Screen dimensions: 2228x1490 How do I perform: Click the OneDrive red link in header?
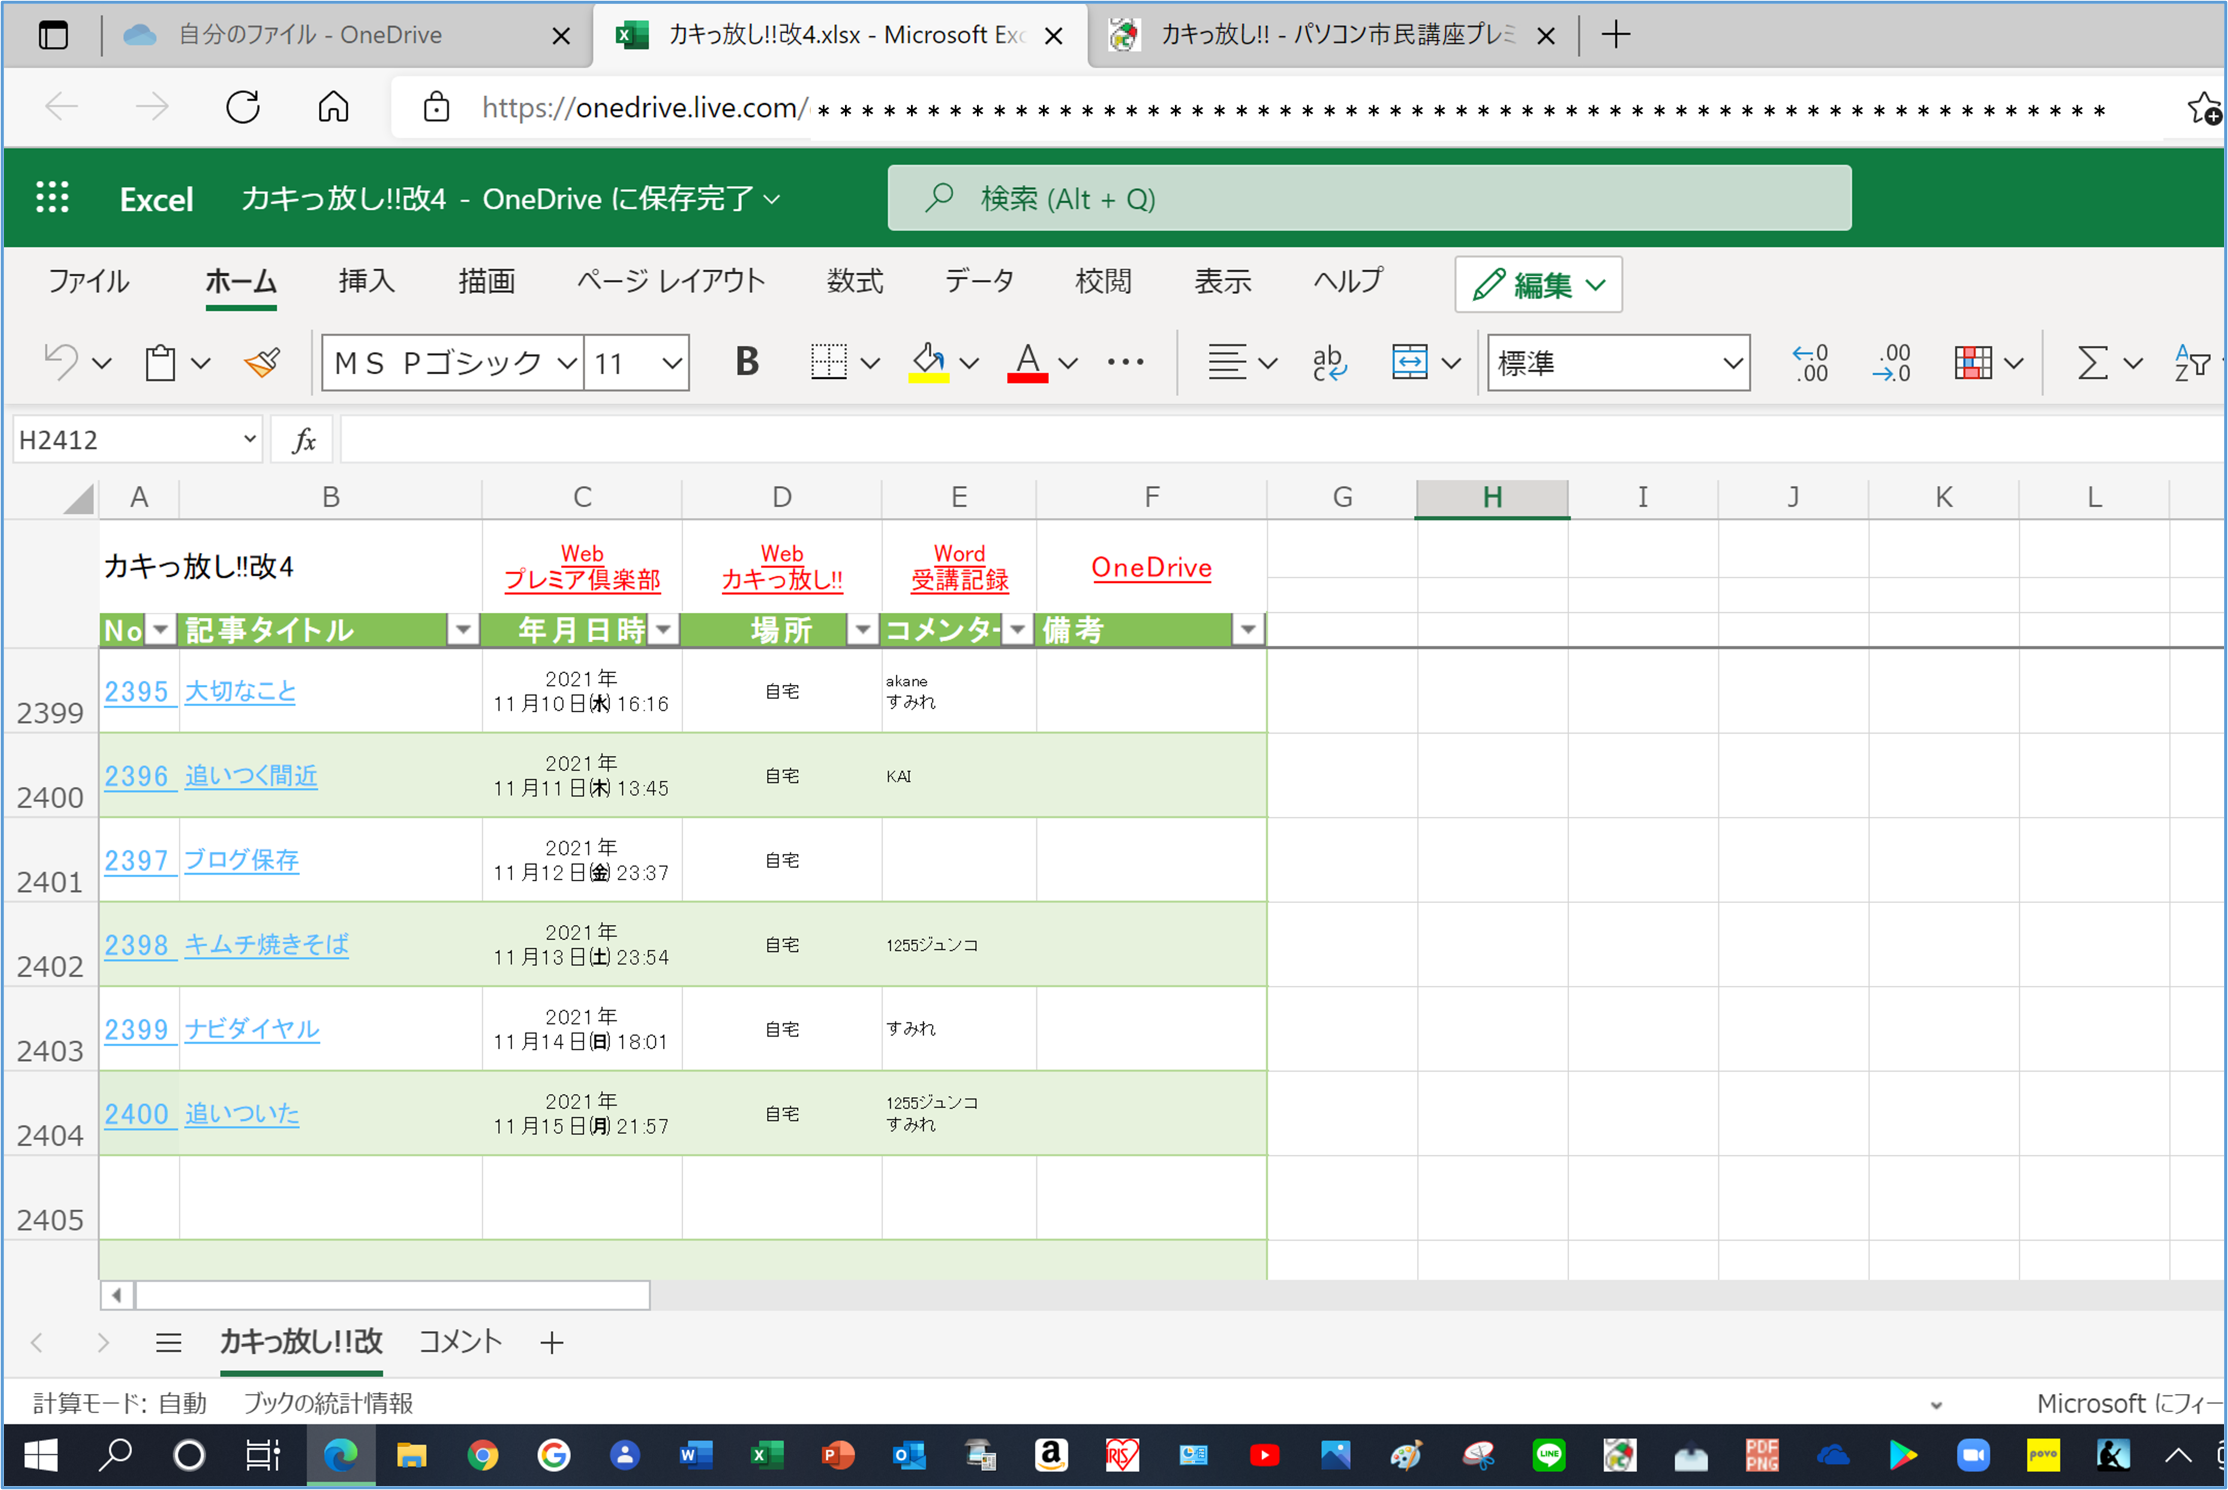click(1151, 568)
